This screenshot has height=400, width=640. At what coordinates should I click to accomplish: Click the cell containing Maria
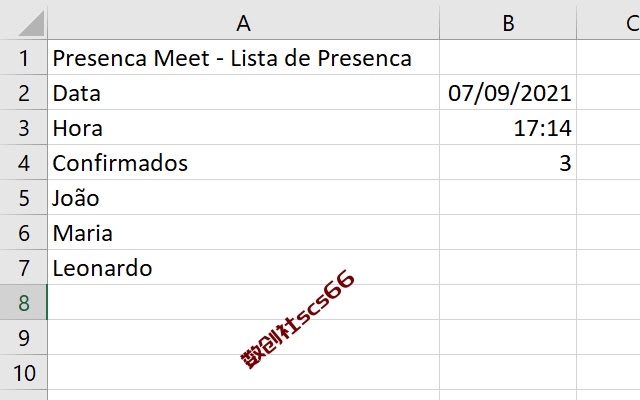point(243,232)
